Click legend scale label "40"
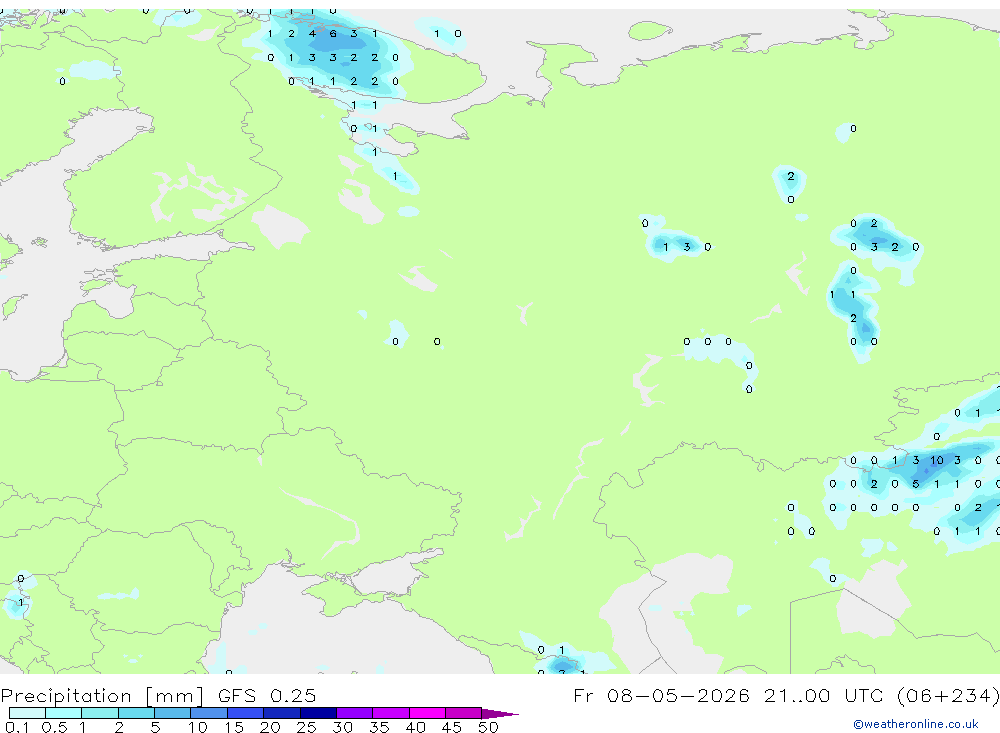This screenshot has height=733, width=1000. click(x=415, y=727)
